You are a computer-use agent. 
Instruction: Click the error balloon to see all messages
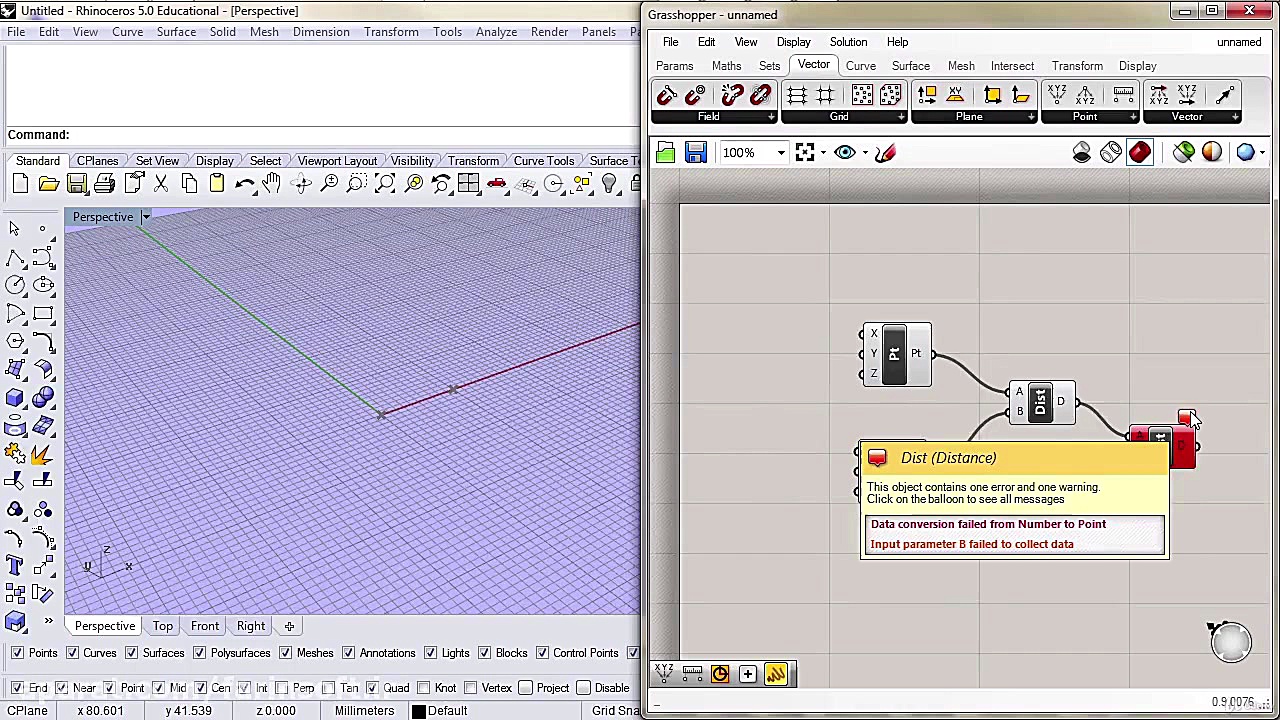877,457
